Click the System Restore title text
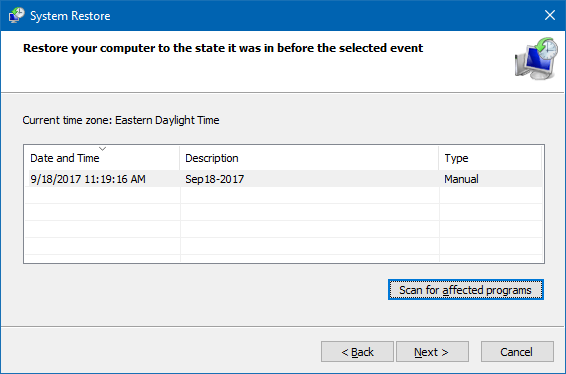This screenshot has height=374, width=566. pos(70,16)
